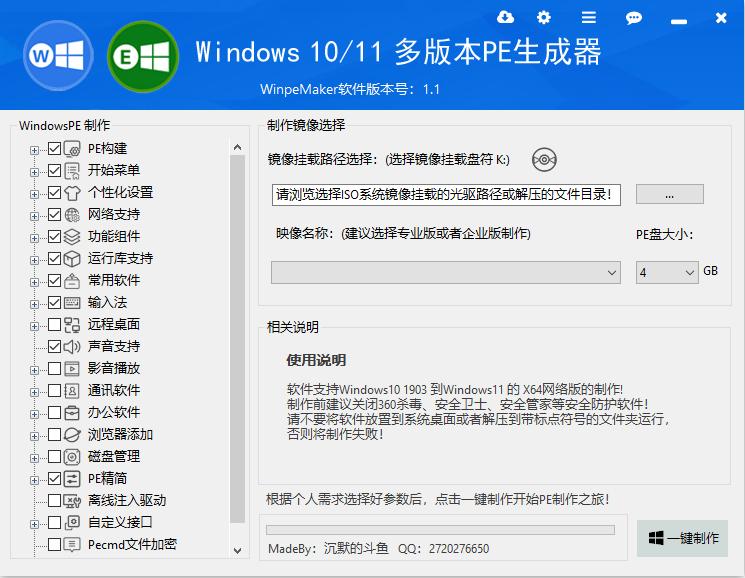Expand the 通讯软件 tree node
This screenshot has height=578, width=745.
[x=34, y=392]
